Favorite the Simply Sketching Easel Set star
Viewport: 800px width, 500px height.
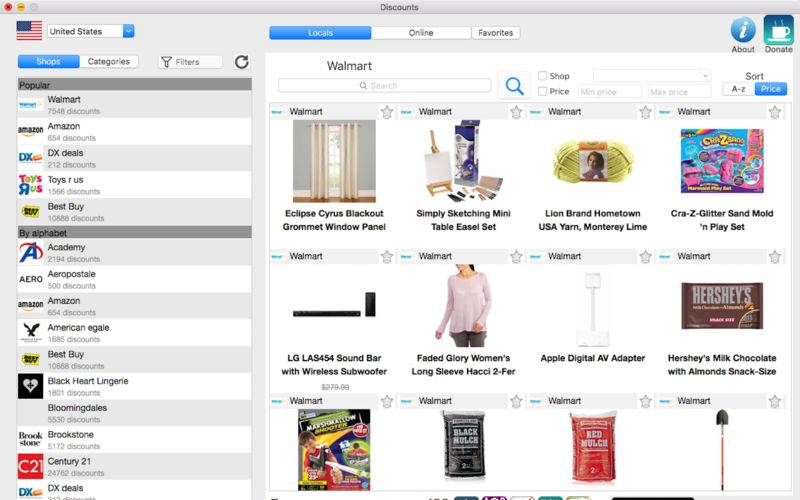click(516, 112)
